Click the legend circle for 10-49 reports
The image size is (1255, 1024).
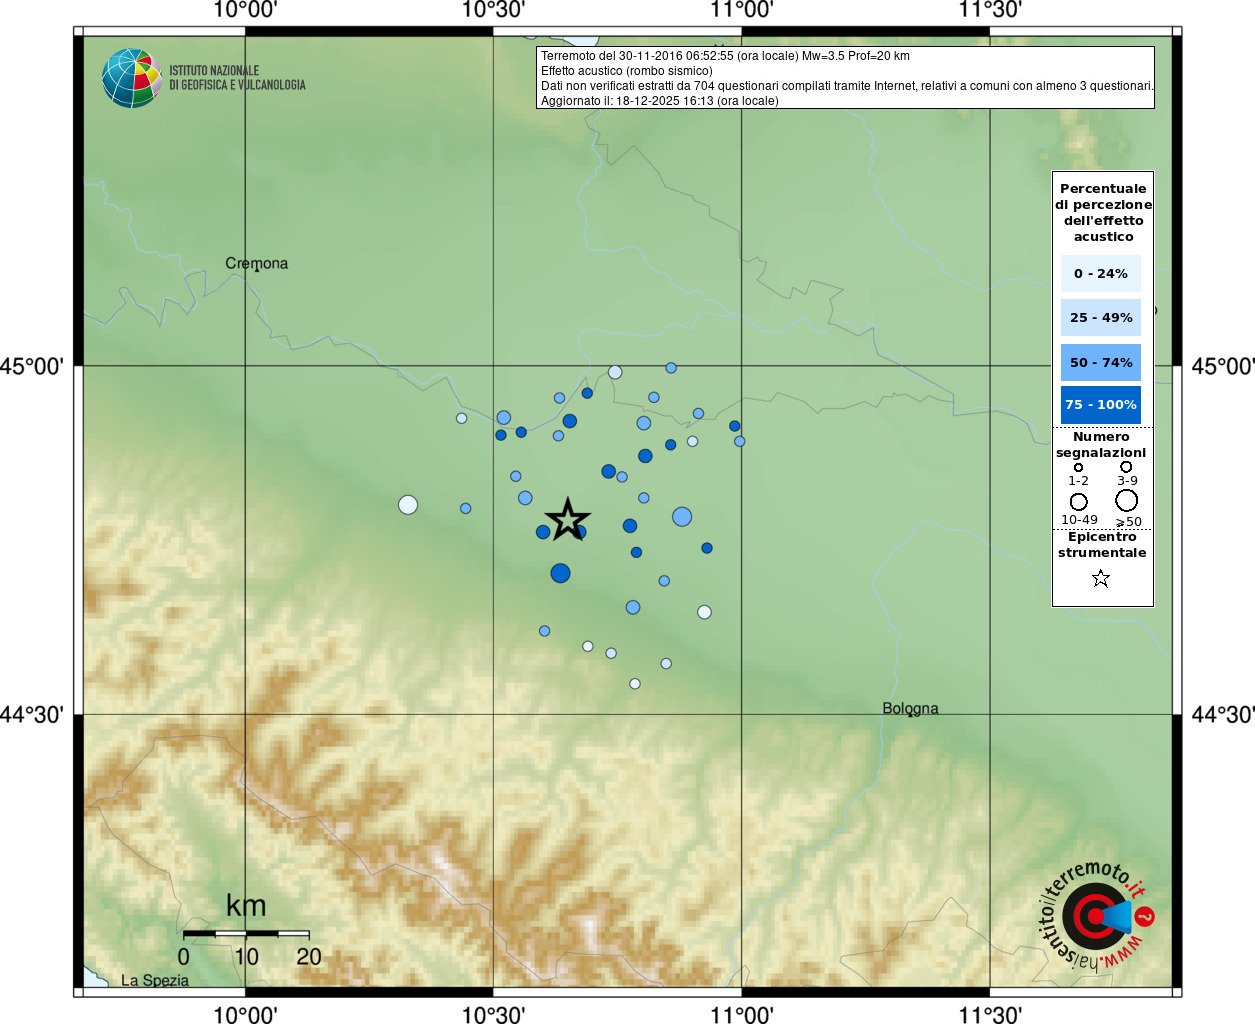[x=1079, y=502]
